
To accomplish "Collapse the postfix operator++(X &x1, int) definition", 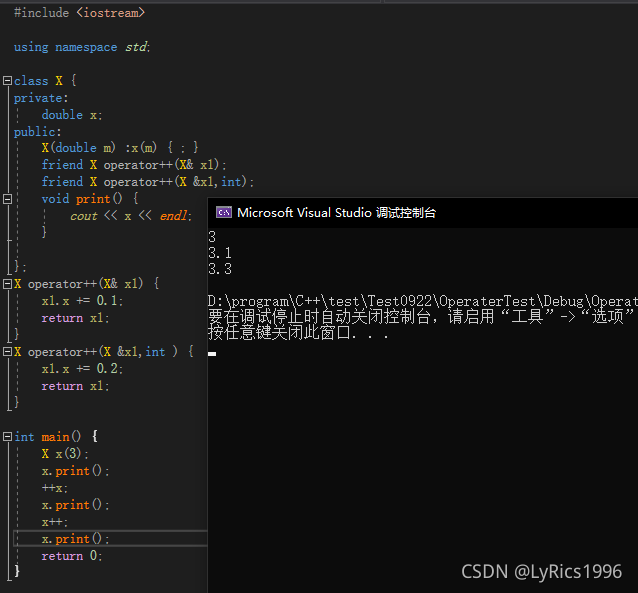I will [x=7, y=352].
